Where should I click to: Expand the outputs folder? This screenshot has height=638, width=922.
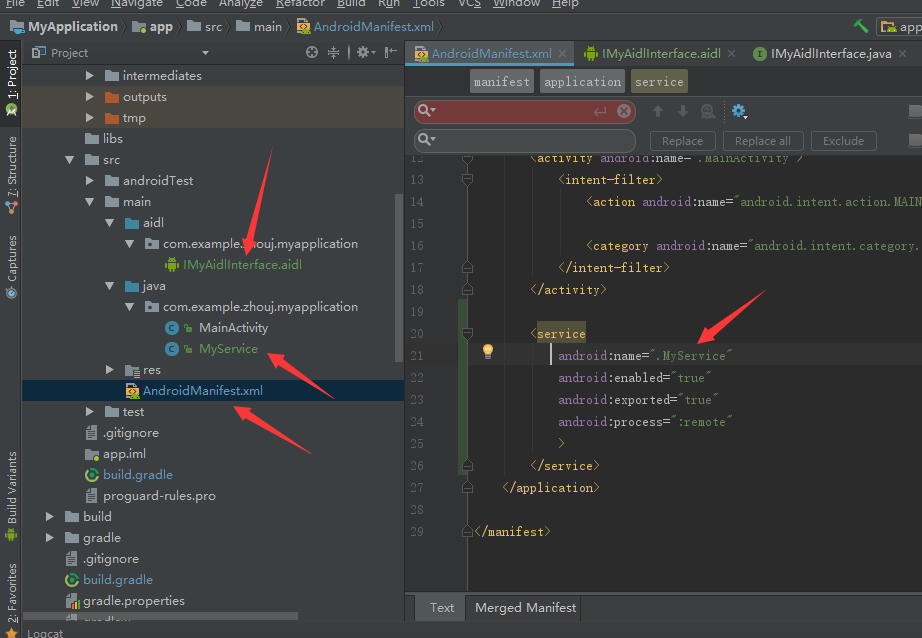90,97
